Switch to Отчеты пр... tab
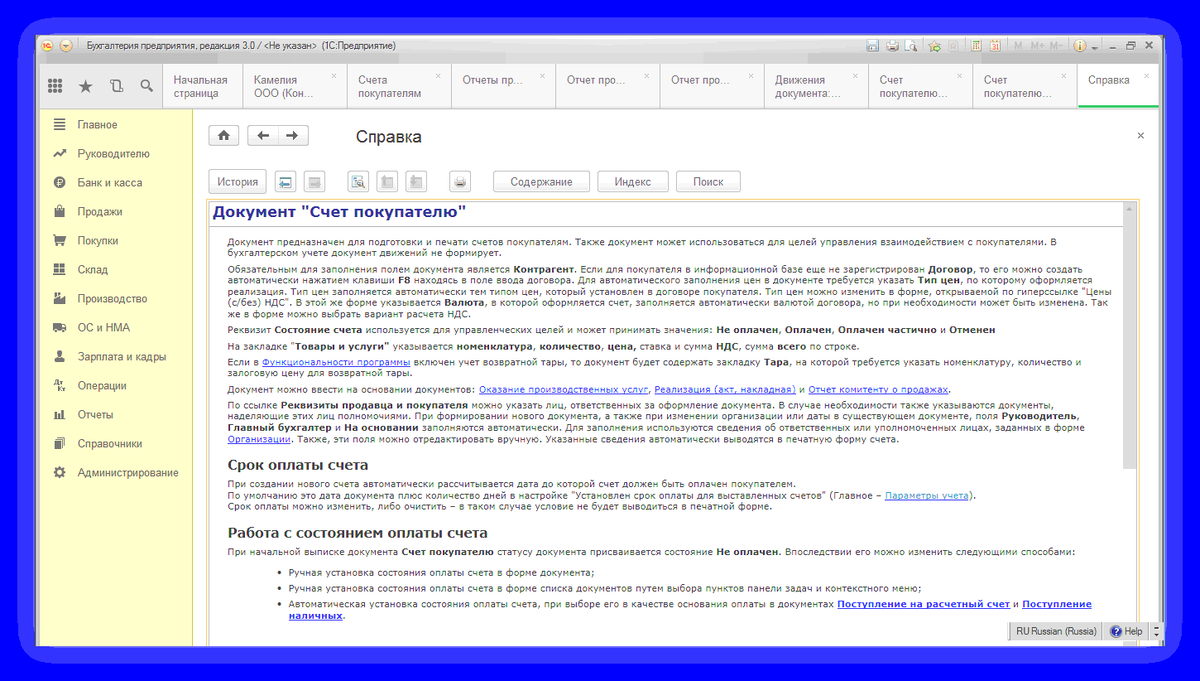 pyautogui.click(x=502, y=87)
